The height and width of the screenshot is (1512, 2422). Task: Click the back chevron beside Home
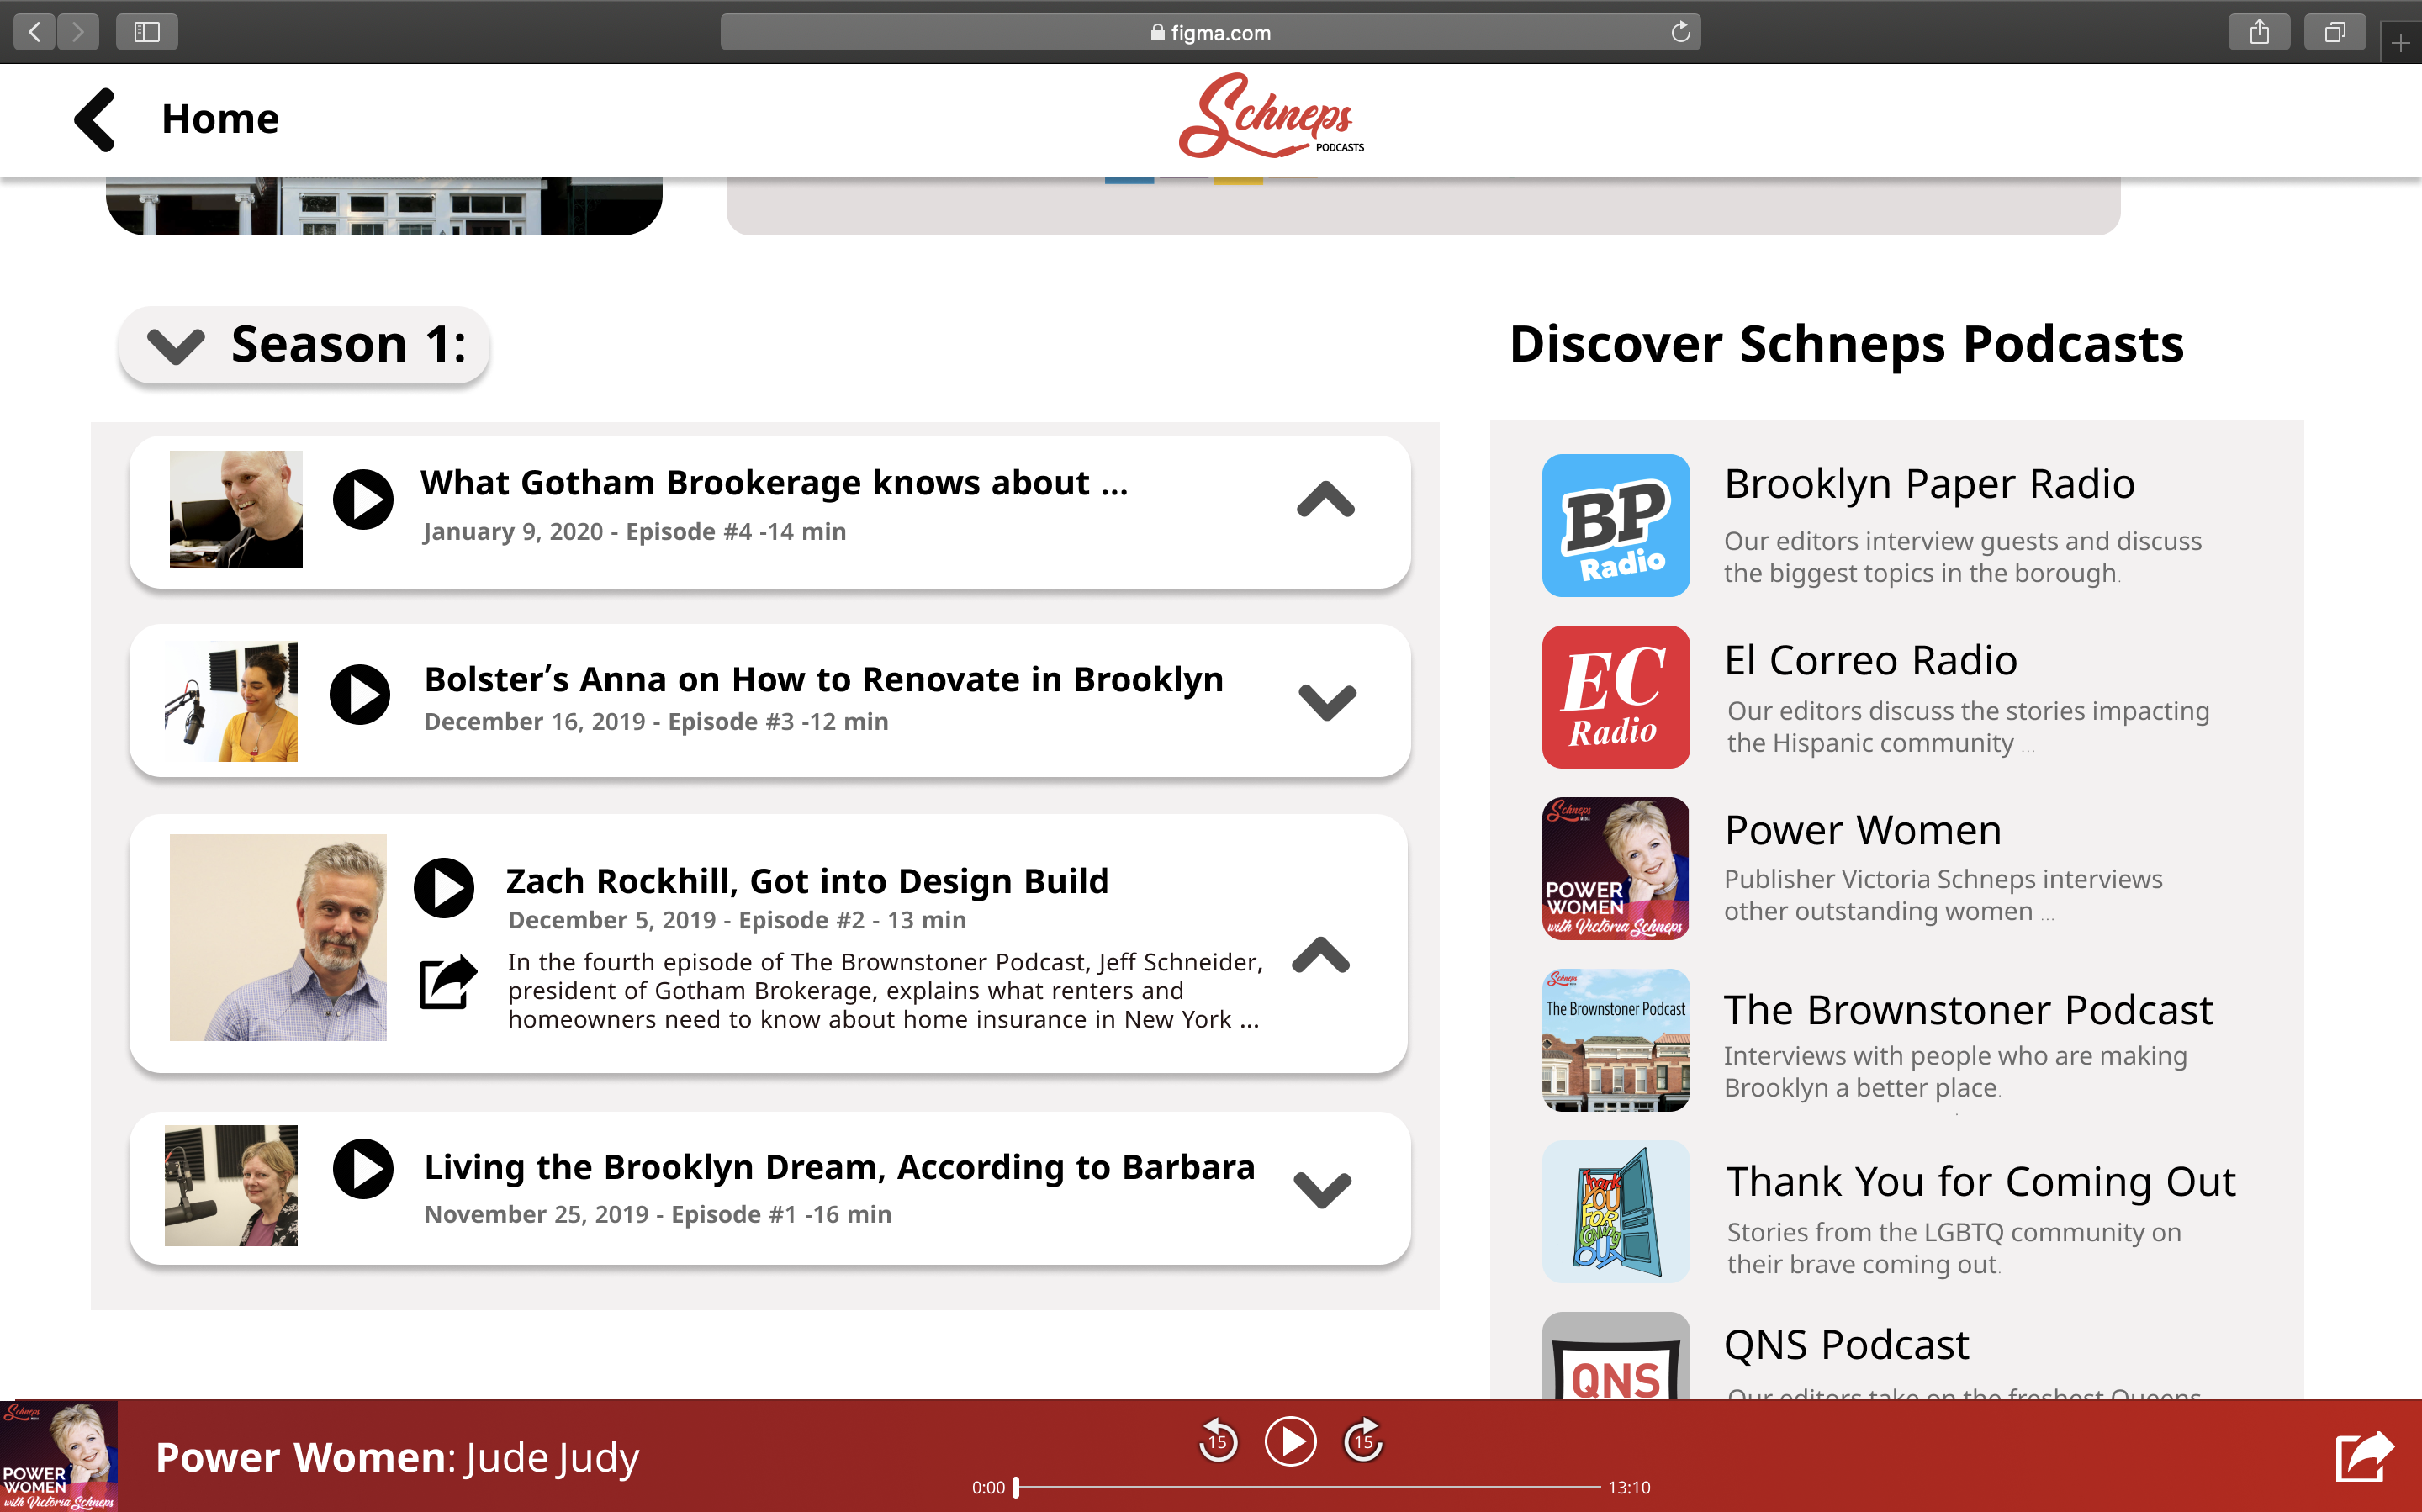(x=95, y=120)
